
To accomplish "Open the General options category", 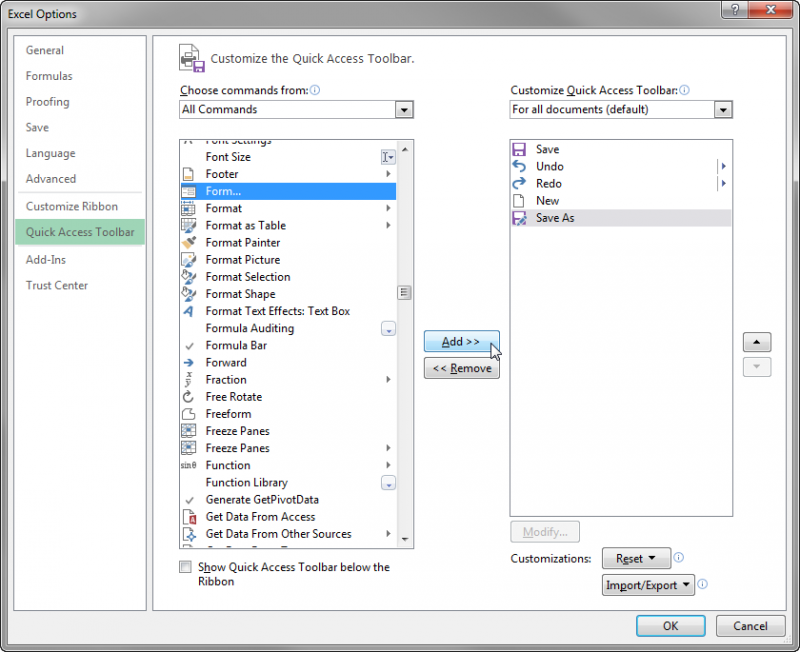I will 45,51.
